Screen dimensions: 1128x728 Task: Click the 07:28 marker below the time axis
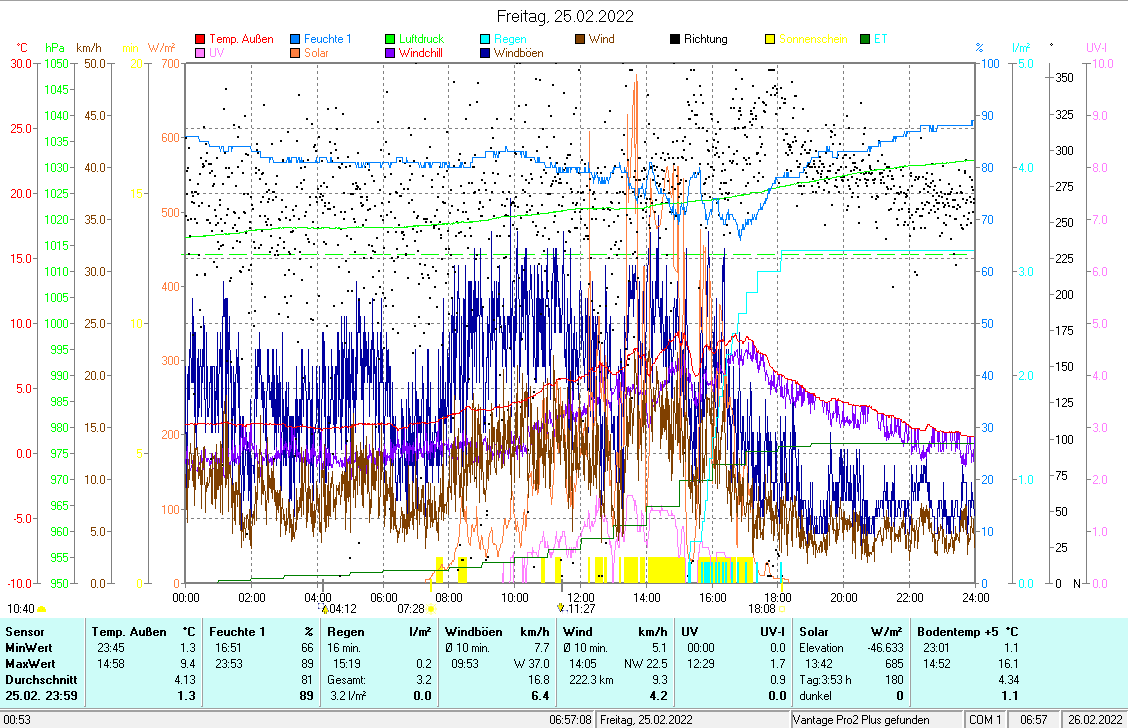tap(411, 608)
